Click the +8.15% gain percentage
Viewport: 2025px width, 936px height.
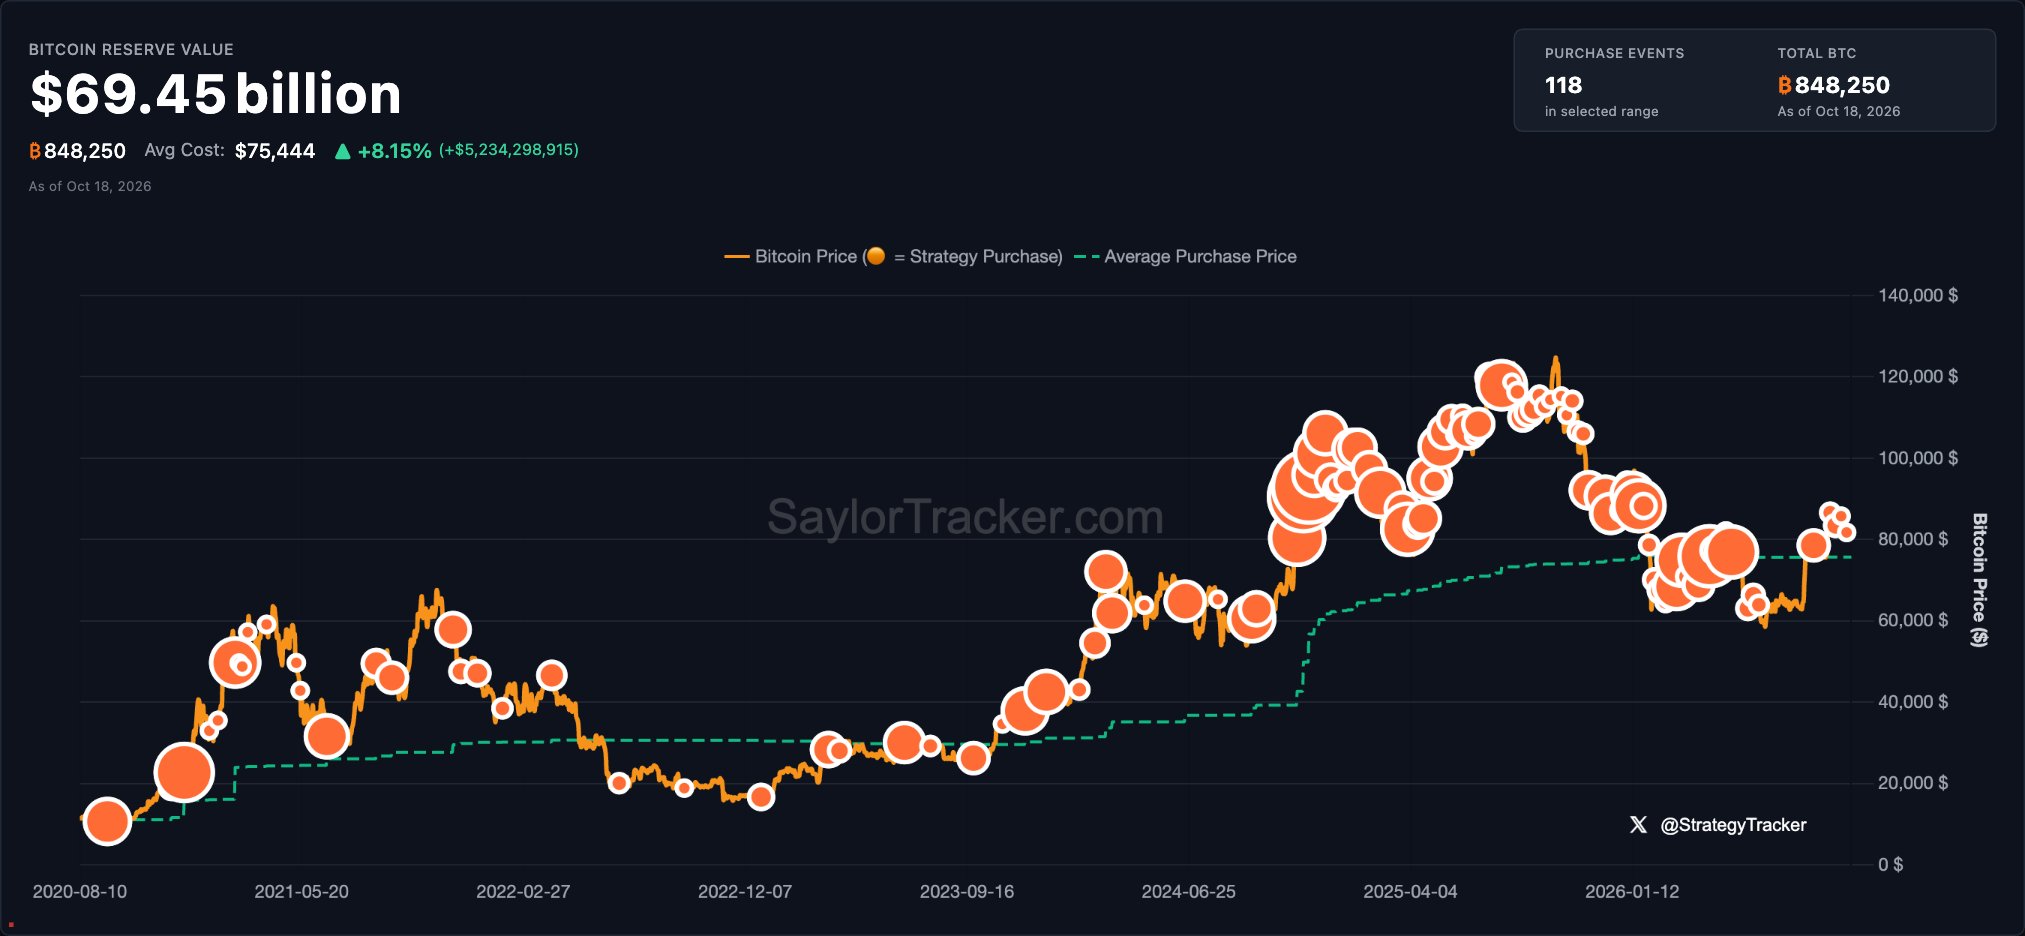click(395, 151)
